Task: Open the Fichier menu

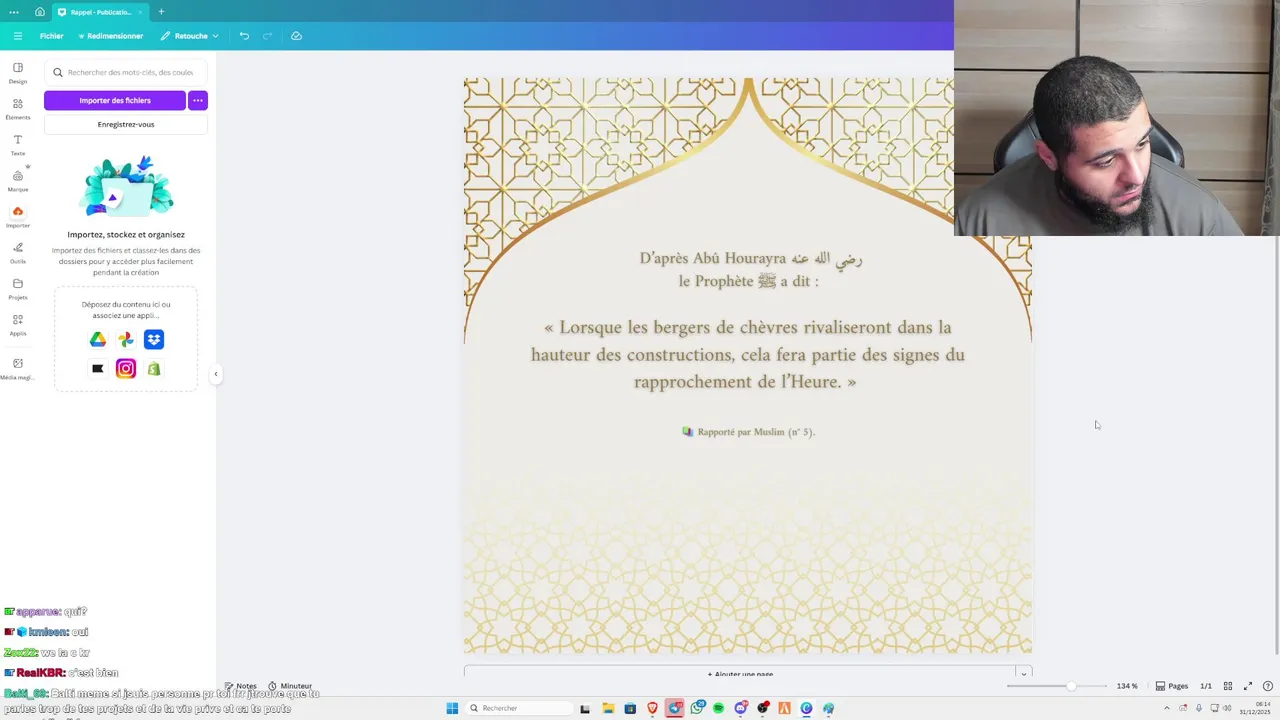Action: (x=51, y=36)
